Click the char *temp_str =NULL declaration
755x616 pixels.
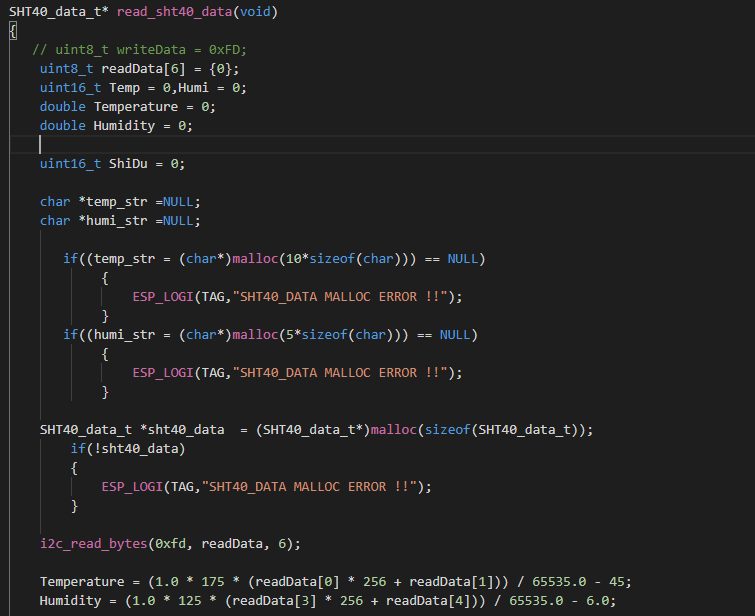tap(120, 202)
